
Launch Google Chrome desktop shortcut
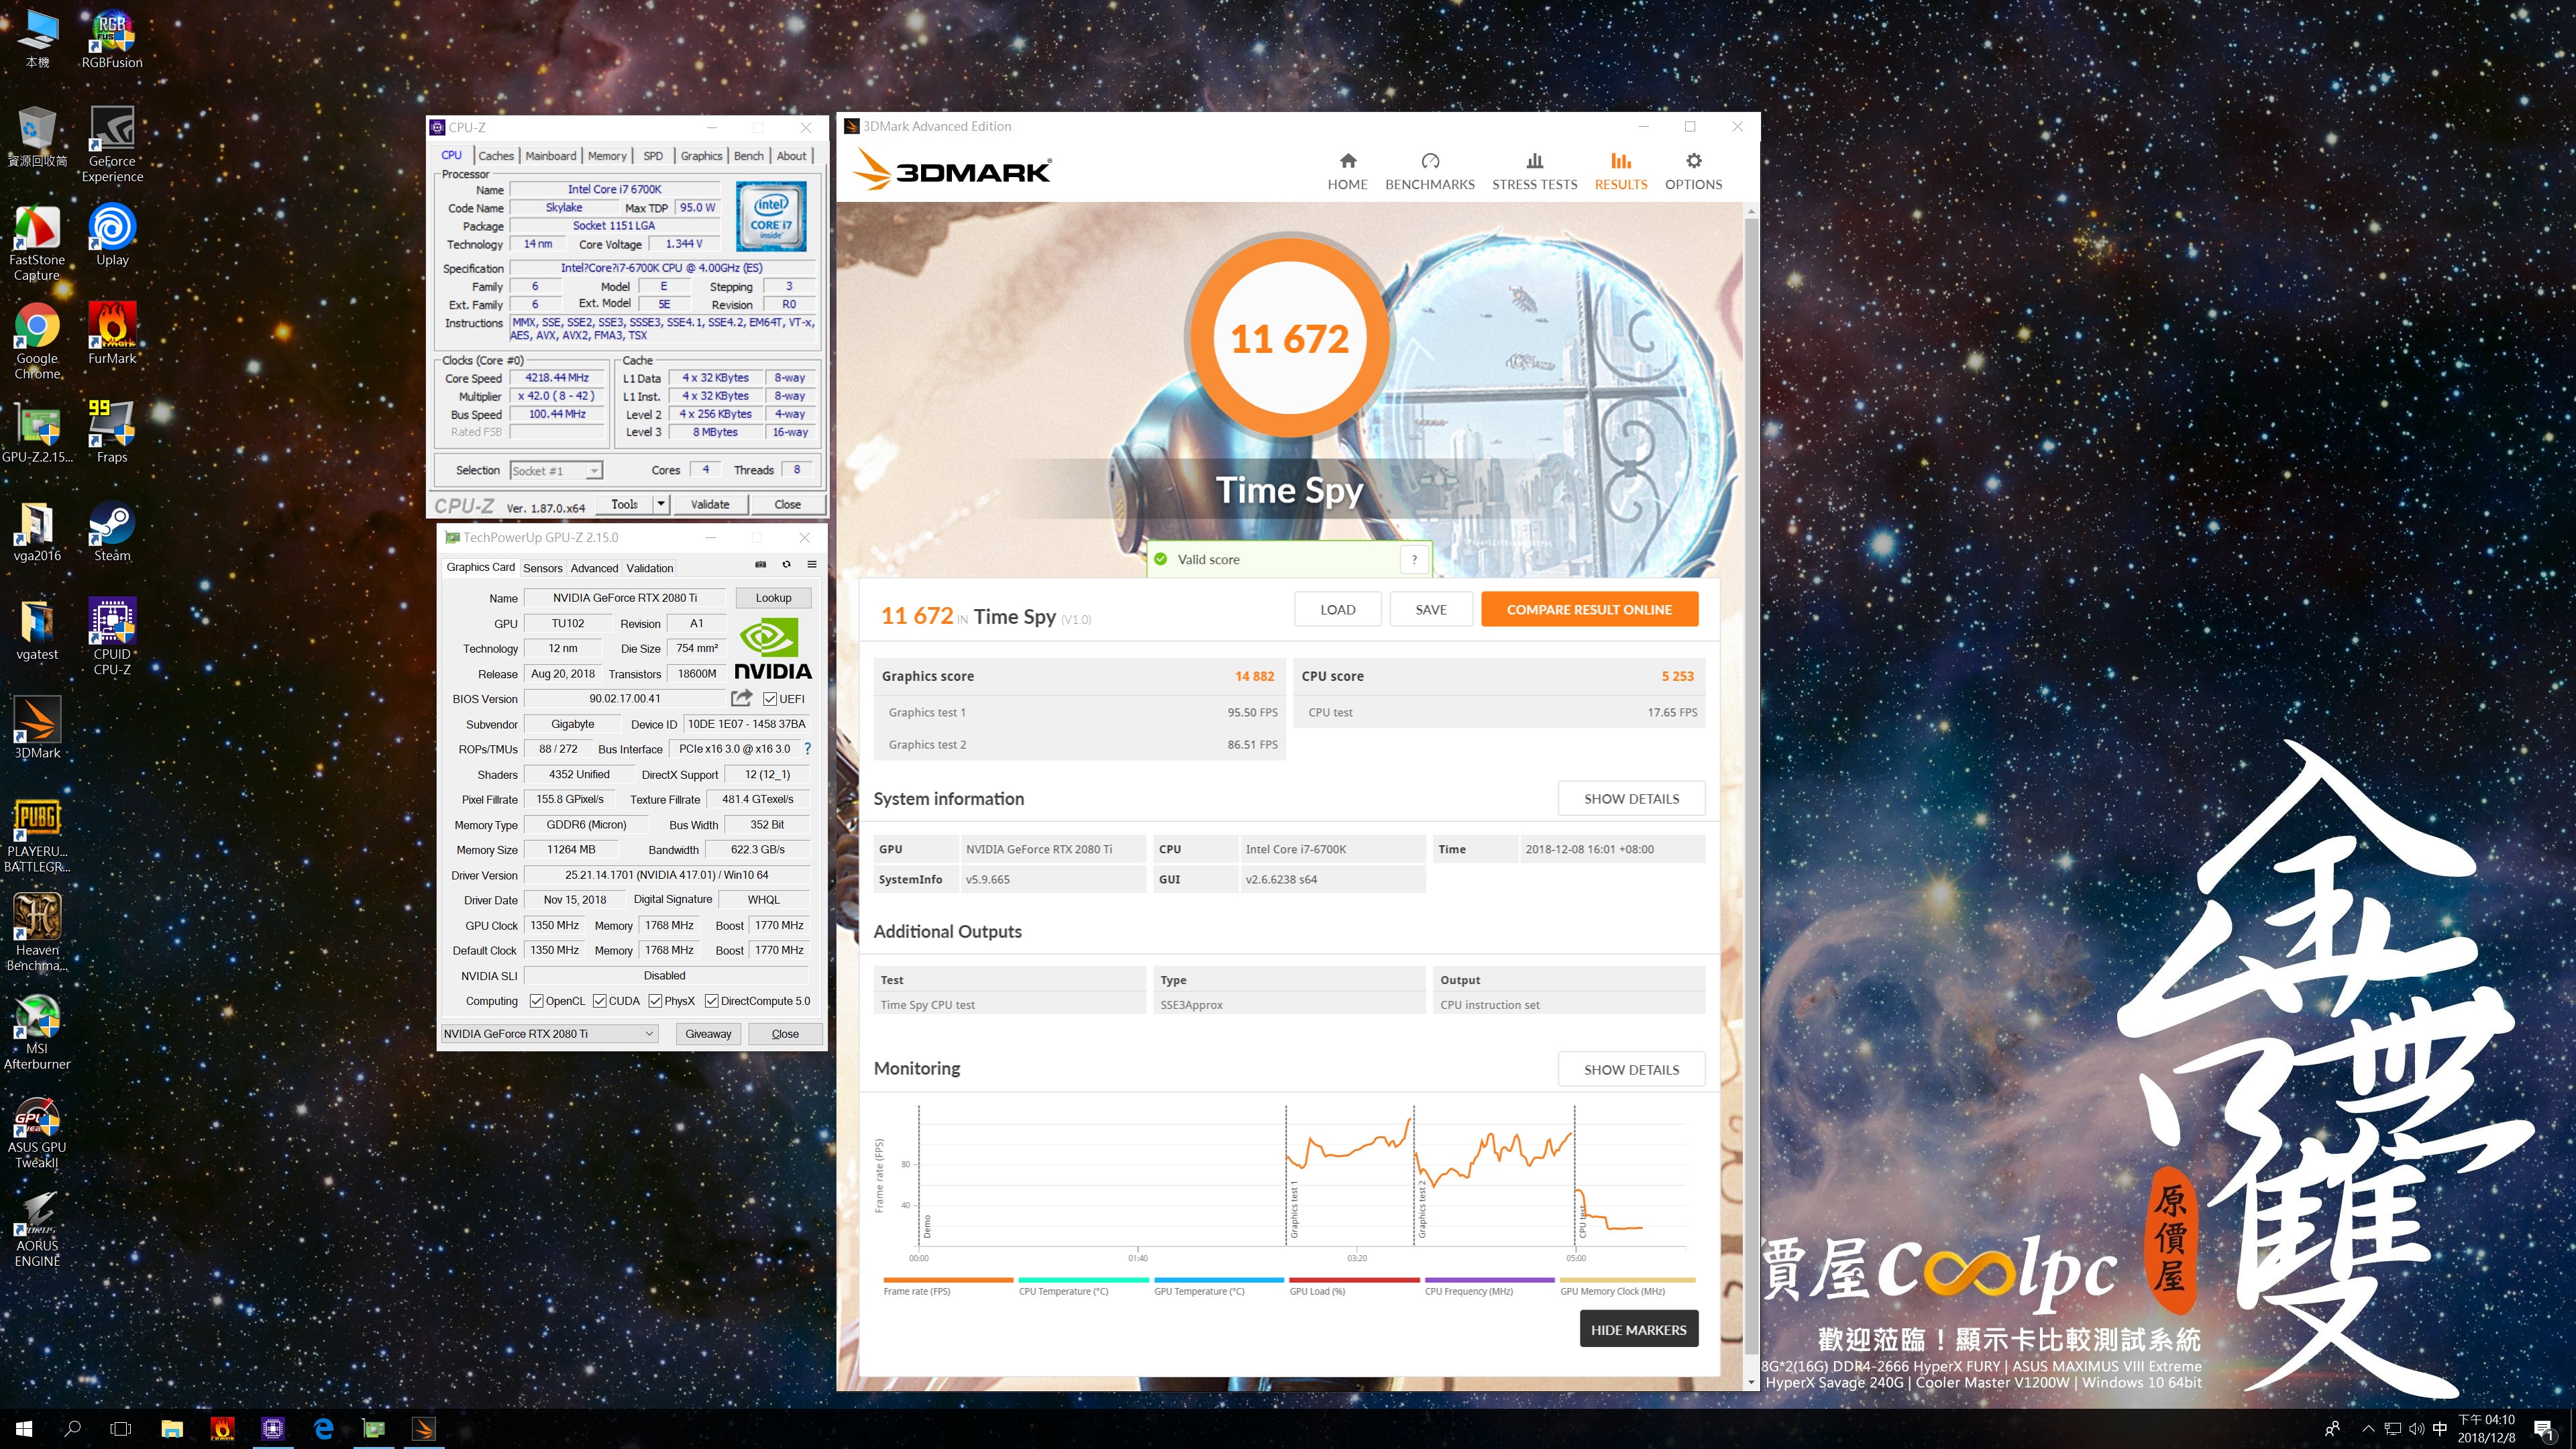coord(37,341)
